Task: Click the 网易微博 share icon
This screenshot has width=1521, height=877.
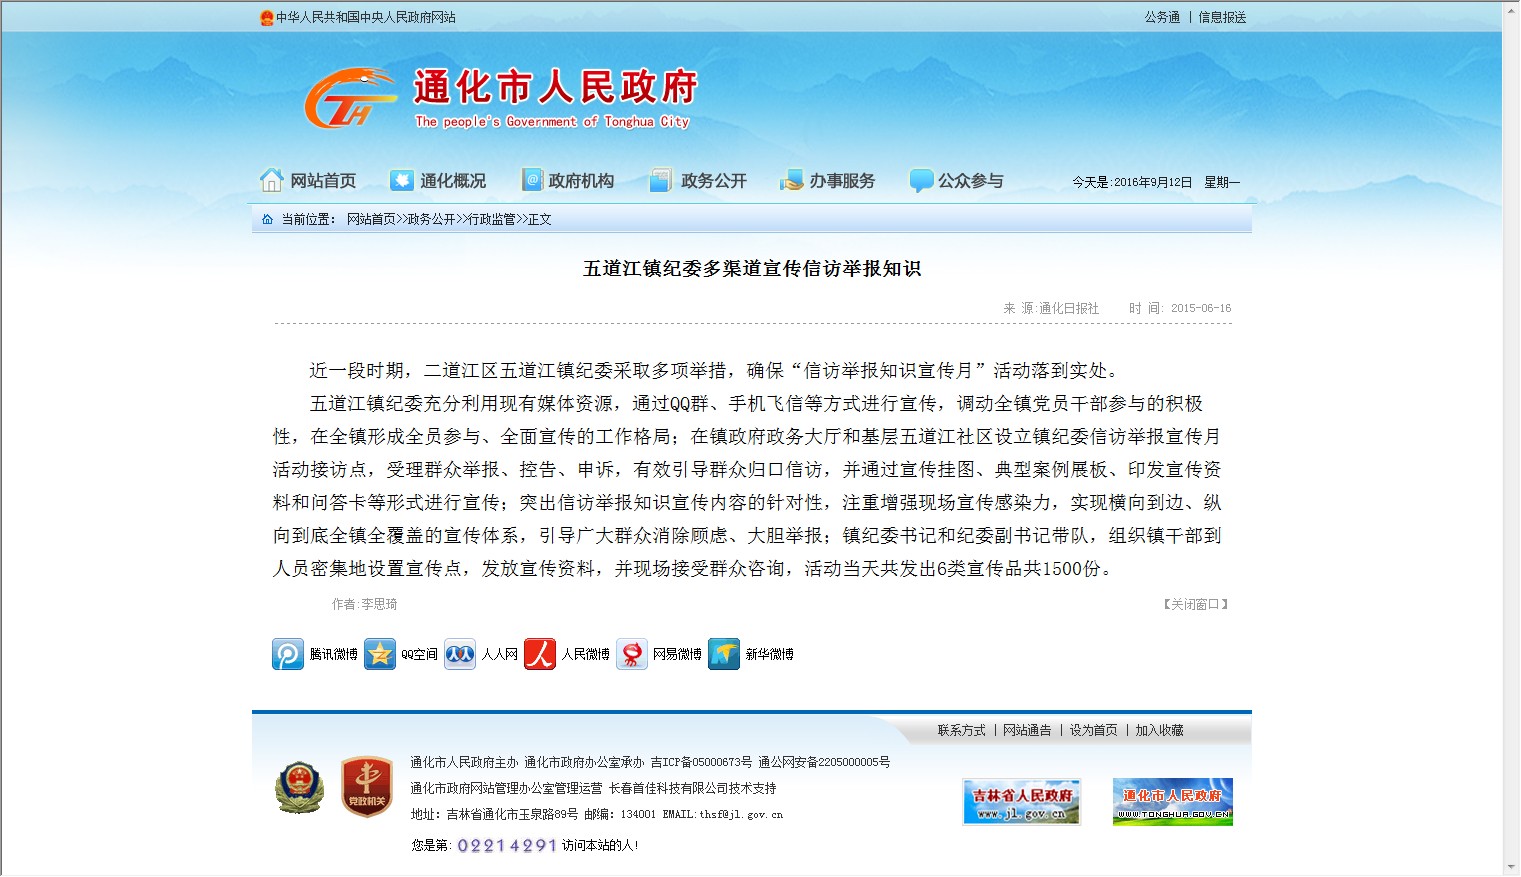Action: tap(632, 654)
